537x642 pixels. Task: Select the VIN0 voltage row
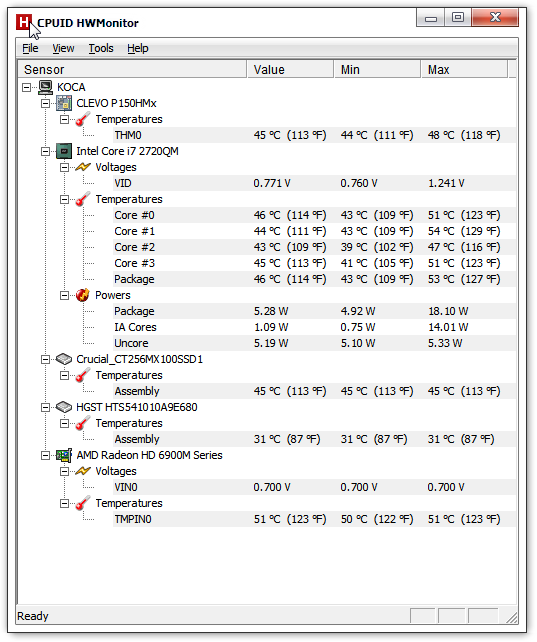[314, 487]
